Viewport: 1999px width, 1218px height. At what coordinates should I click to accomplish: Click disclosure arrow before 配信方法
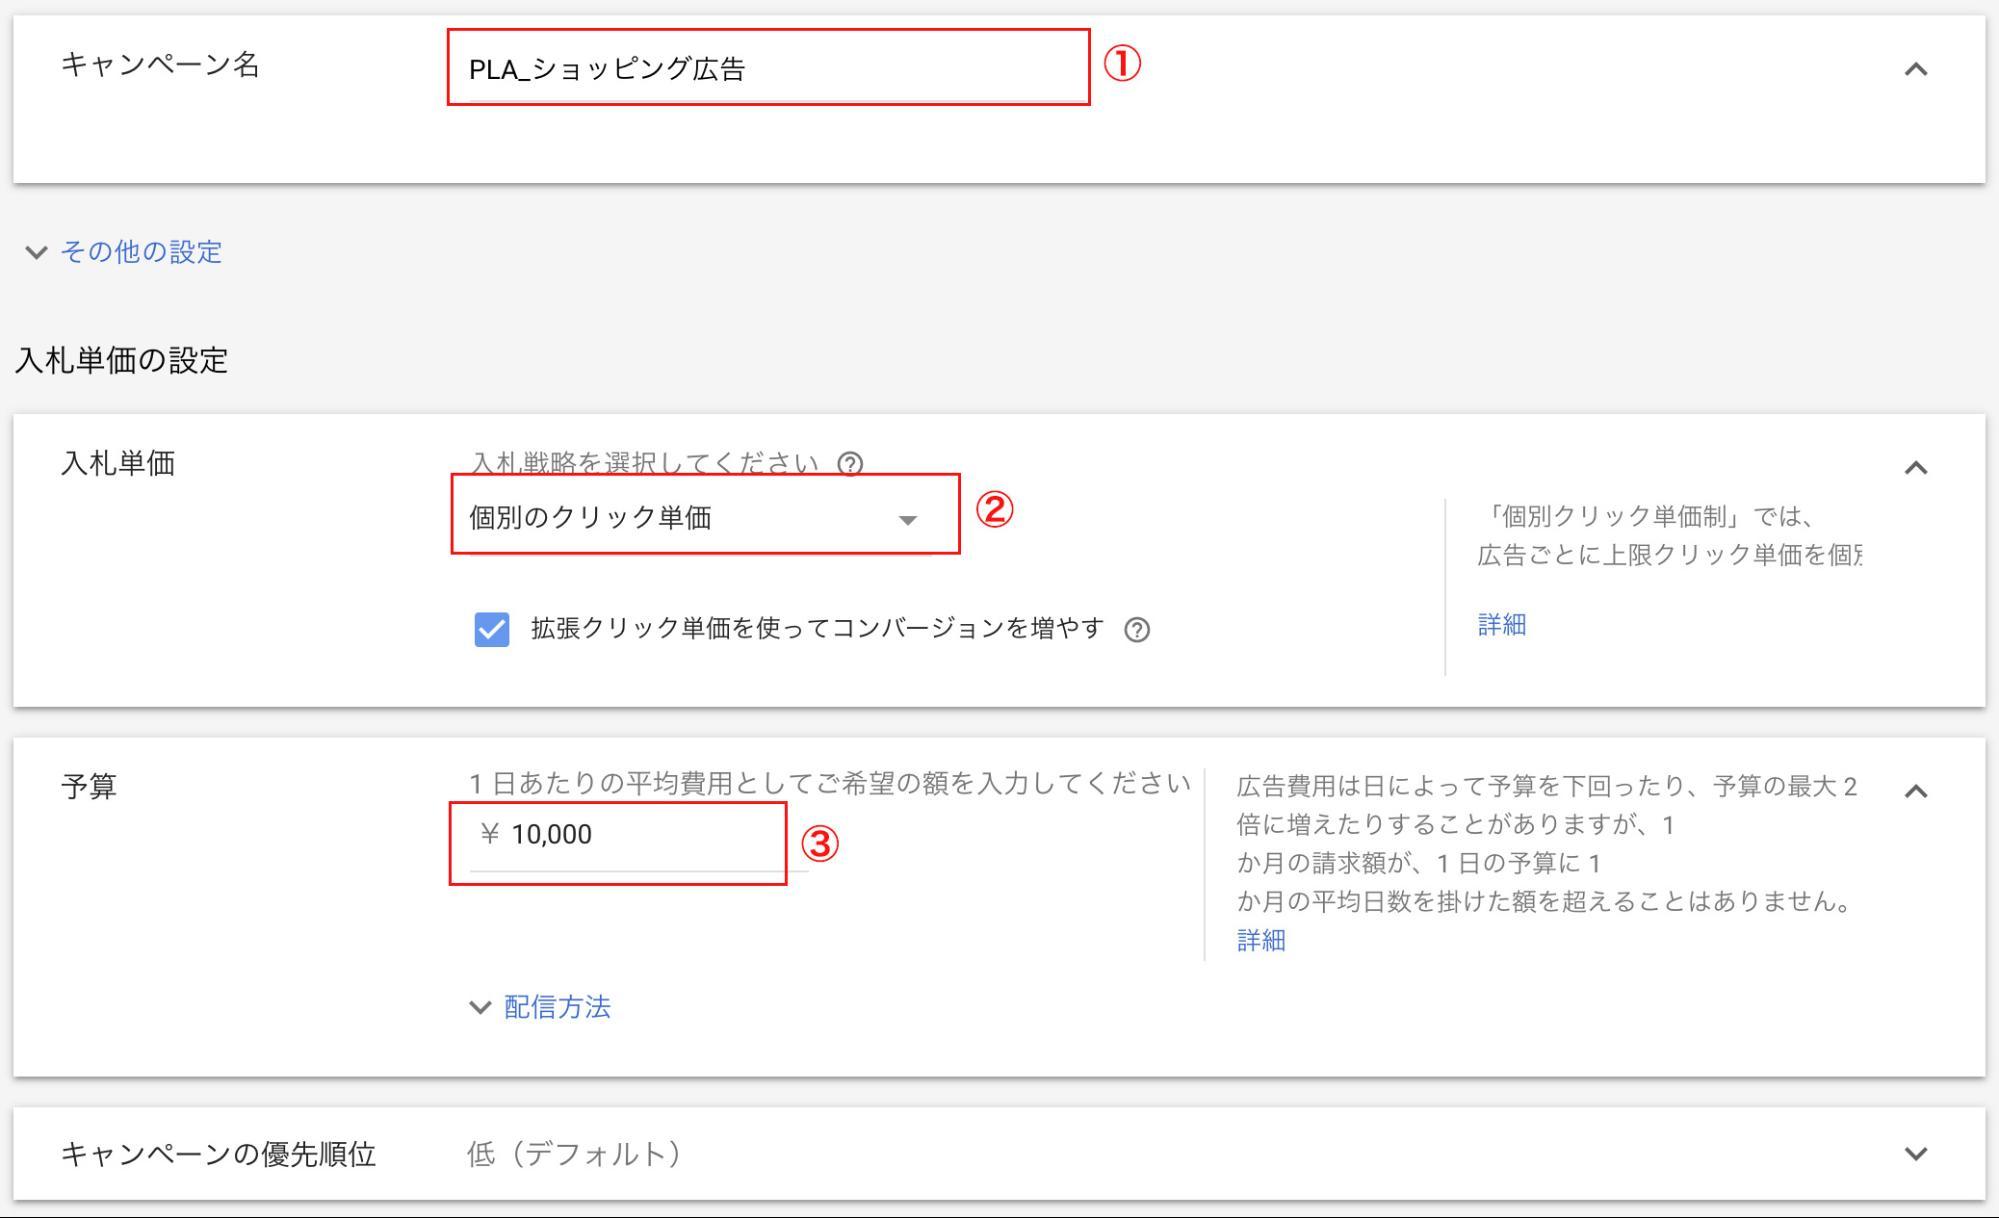point(482,1008)
